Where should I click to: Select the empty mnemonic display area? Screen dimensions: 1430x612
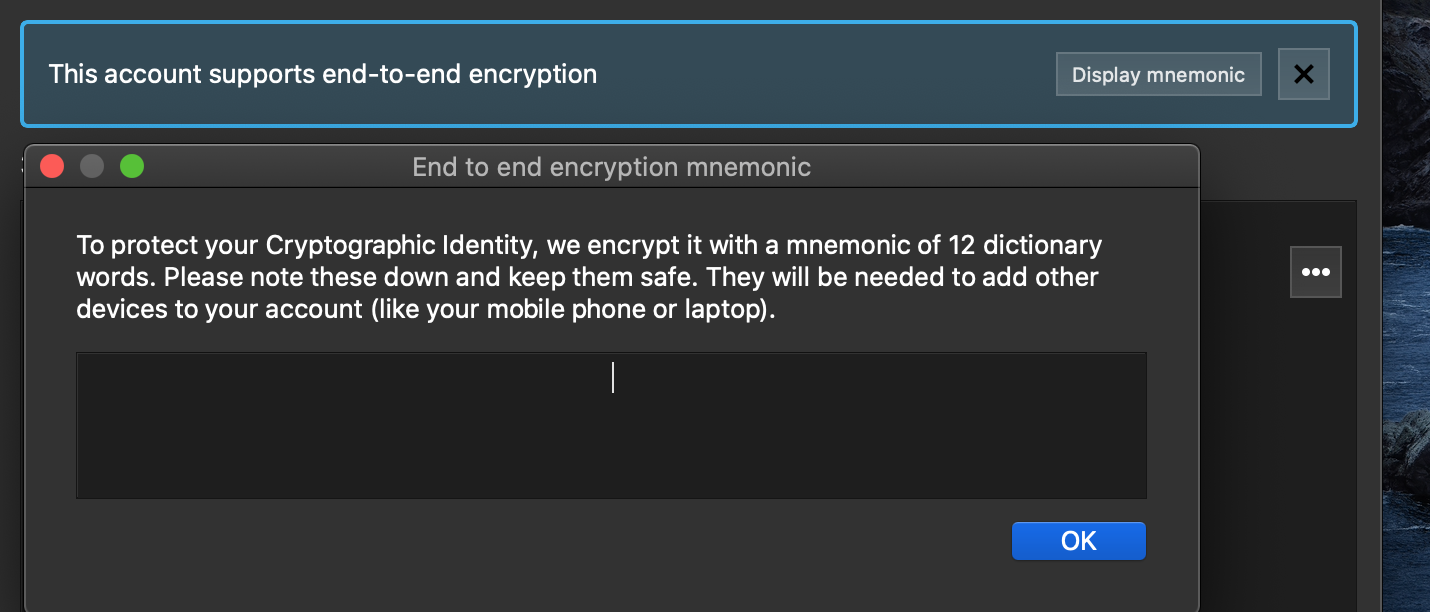(611, 424)
